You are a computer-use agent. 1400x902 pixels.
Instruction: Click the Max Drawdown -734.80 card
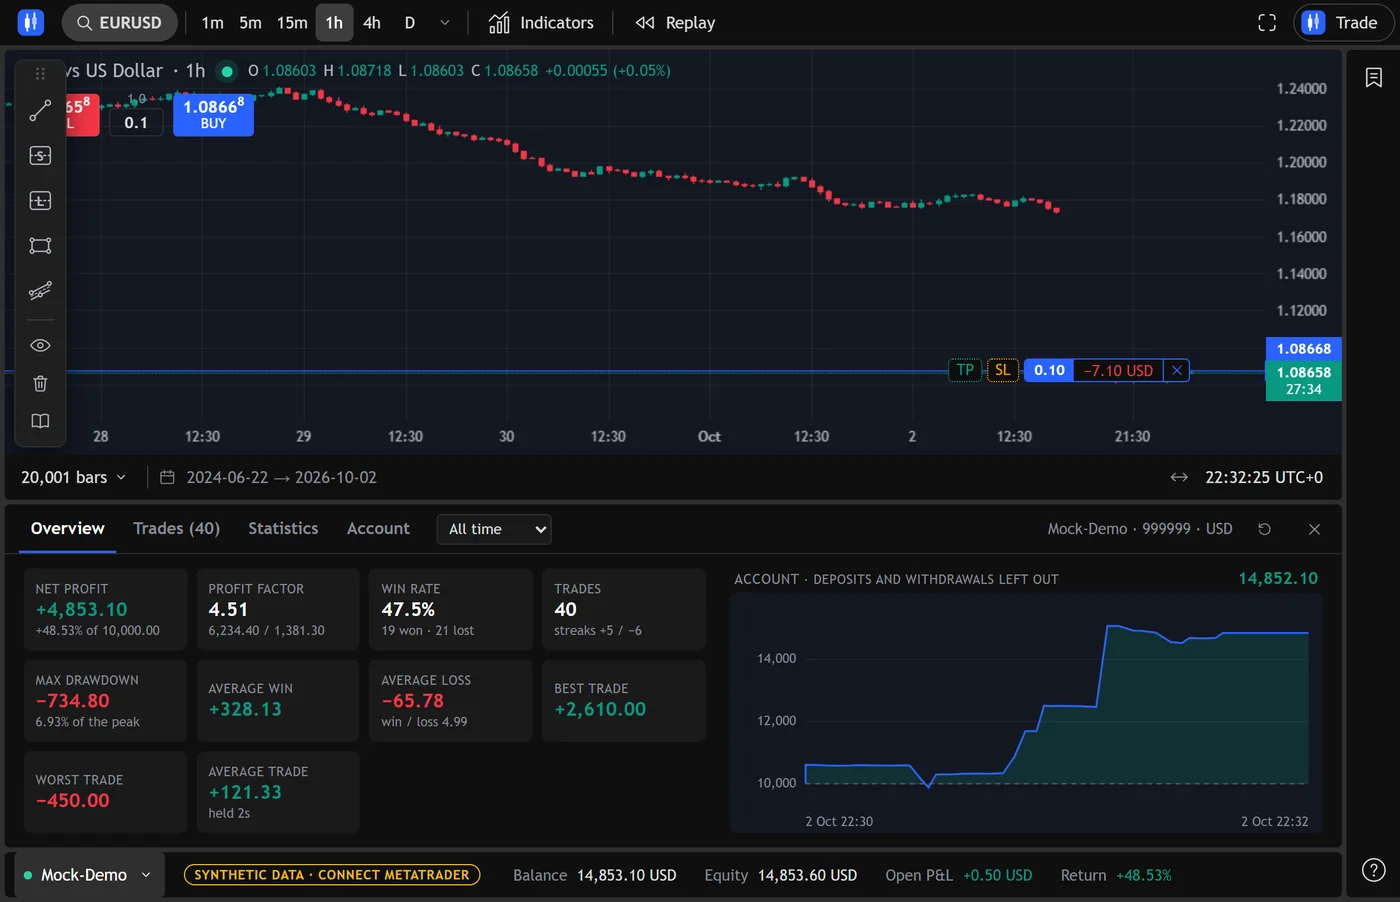tap(105, 701)
